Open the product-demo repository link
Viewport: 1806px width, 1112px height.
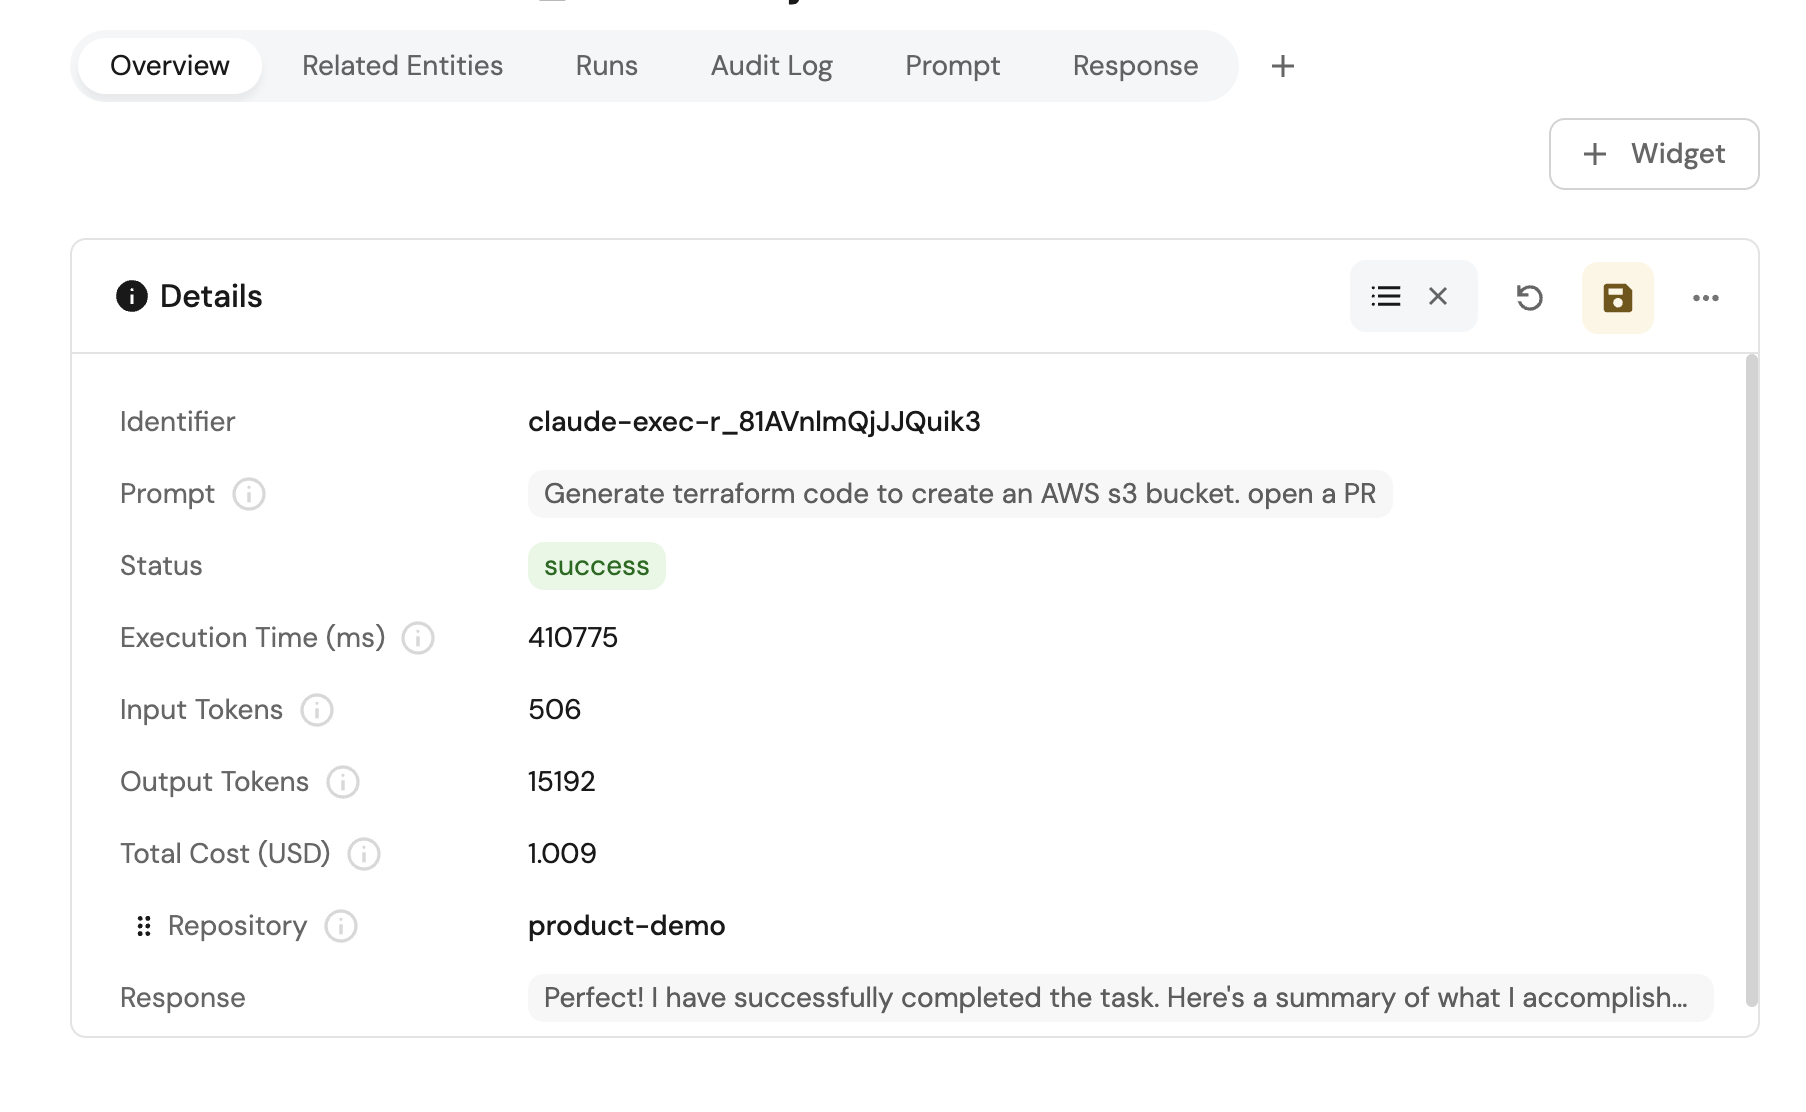point(626,926)
